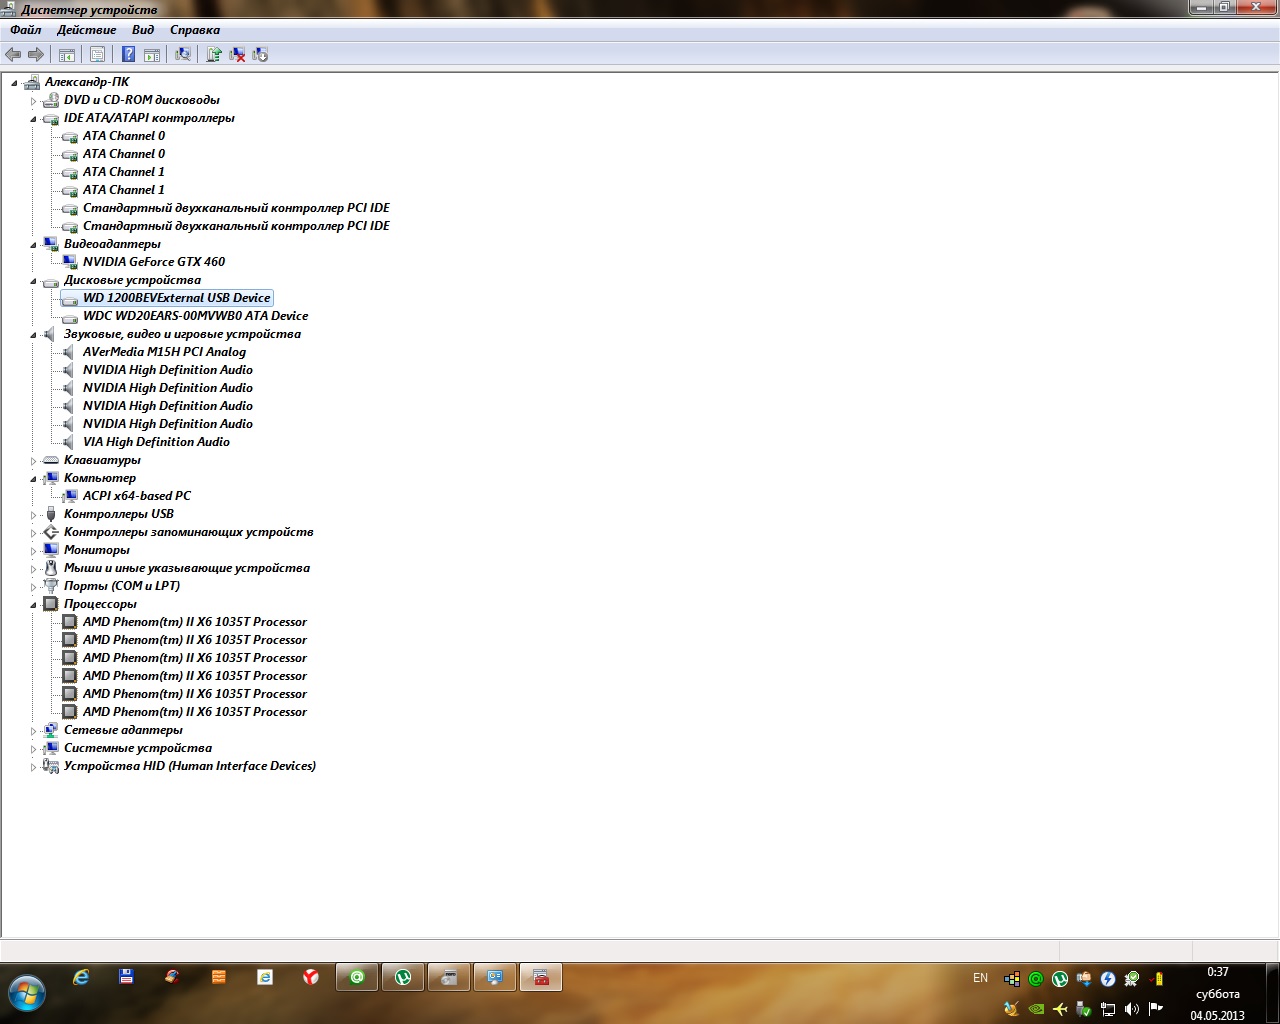Screen dimensions: 1280x1024
Task: Select VIA High Definition Audio
Action: pos(156,442)
